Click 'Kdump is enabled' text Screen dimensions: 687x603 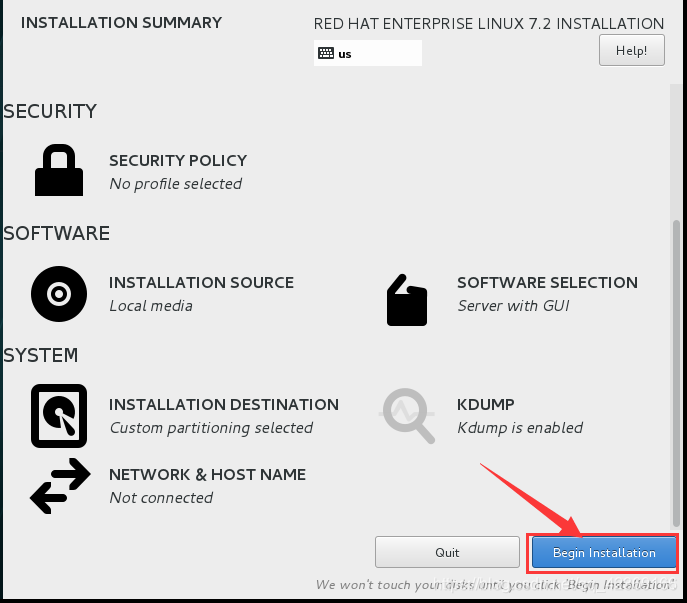tap(520, 428)
